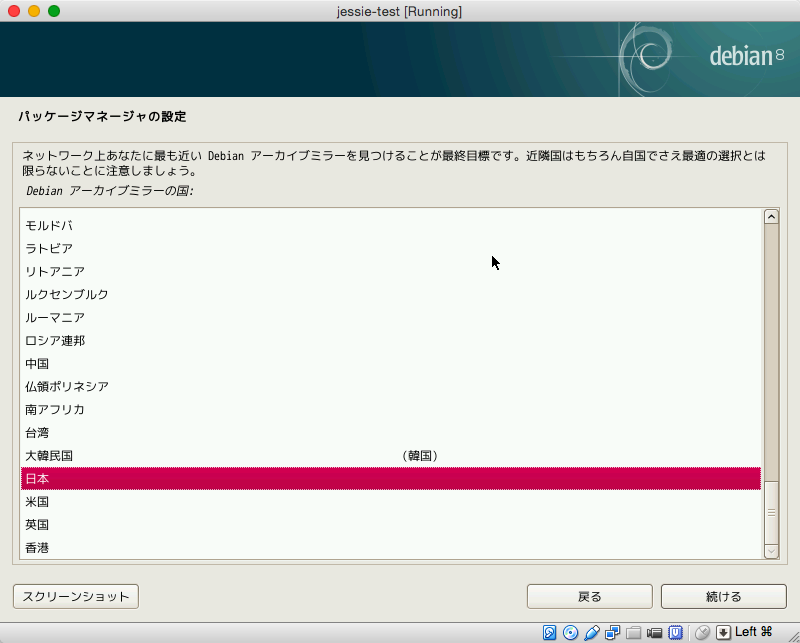Select 南アフリカ in the country list
800x643 pixels.
pos(391,409)
